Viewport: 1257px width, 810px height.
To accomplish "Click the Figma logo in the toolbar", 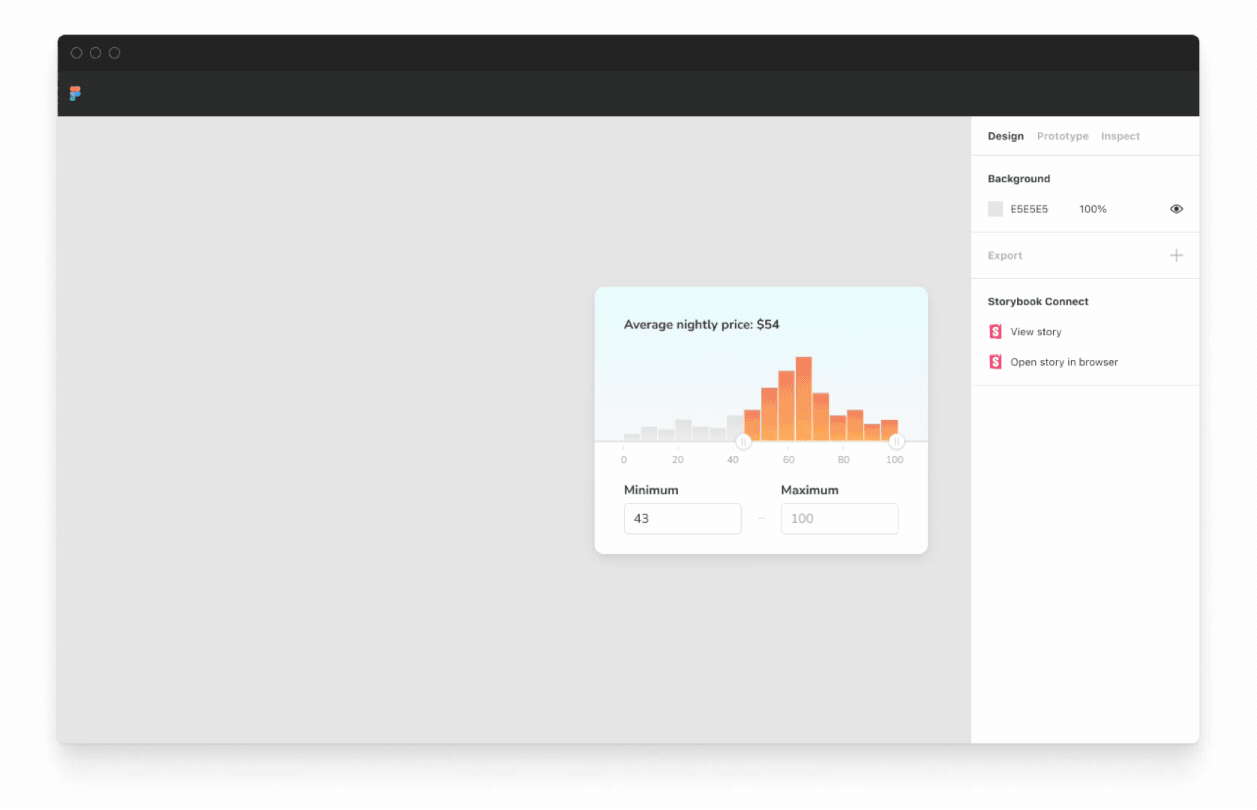I will (75, 93).
